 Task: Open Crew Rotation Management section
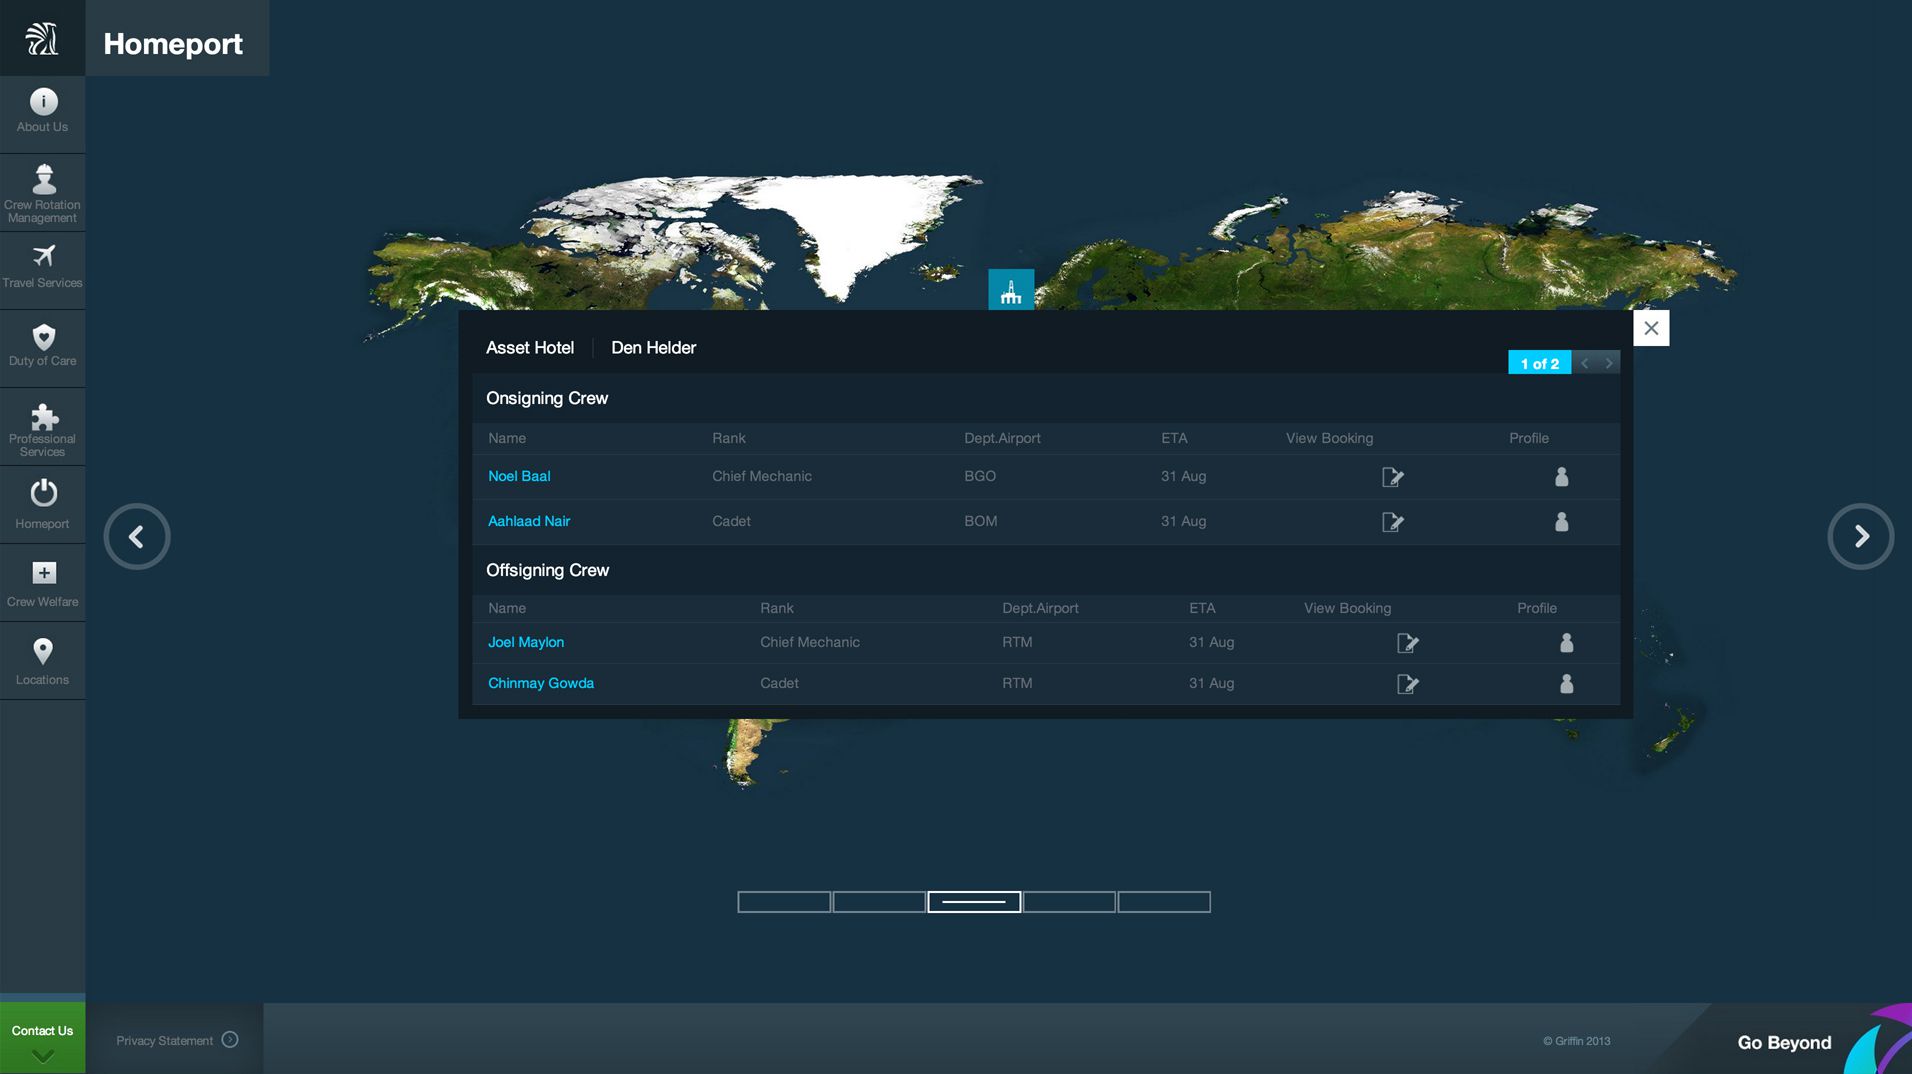click(42, 193)
